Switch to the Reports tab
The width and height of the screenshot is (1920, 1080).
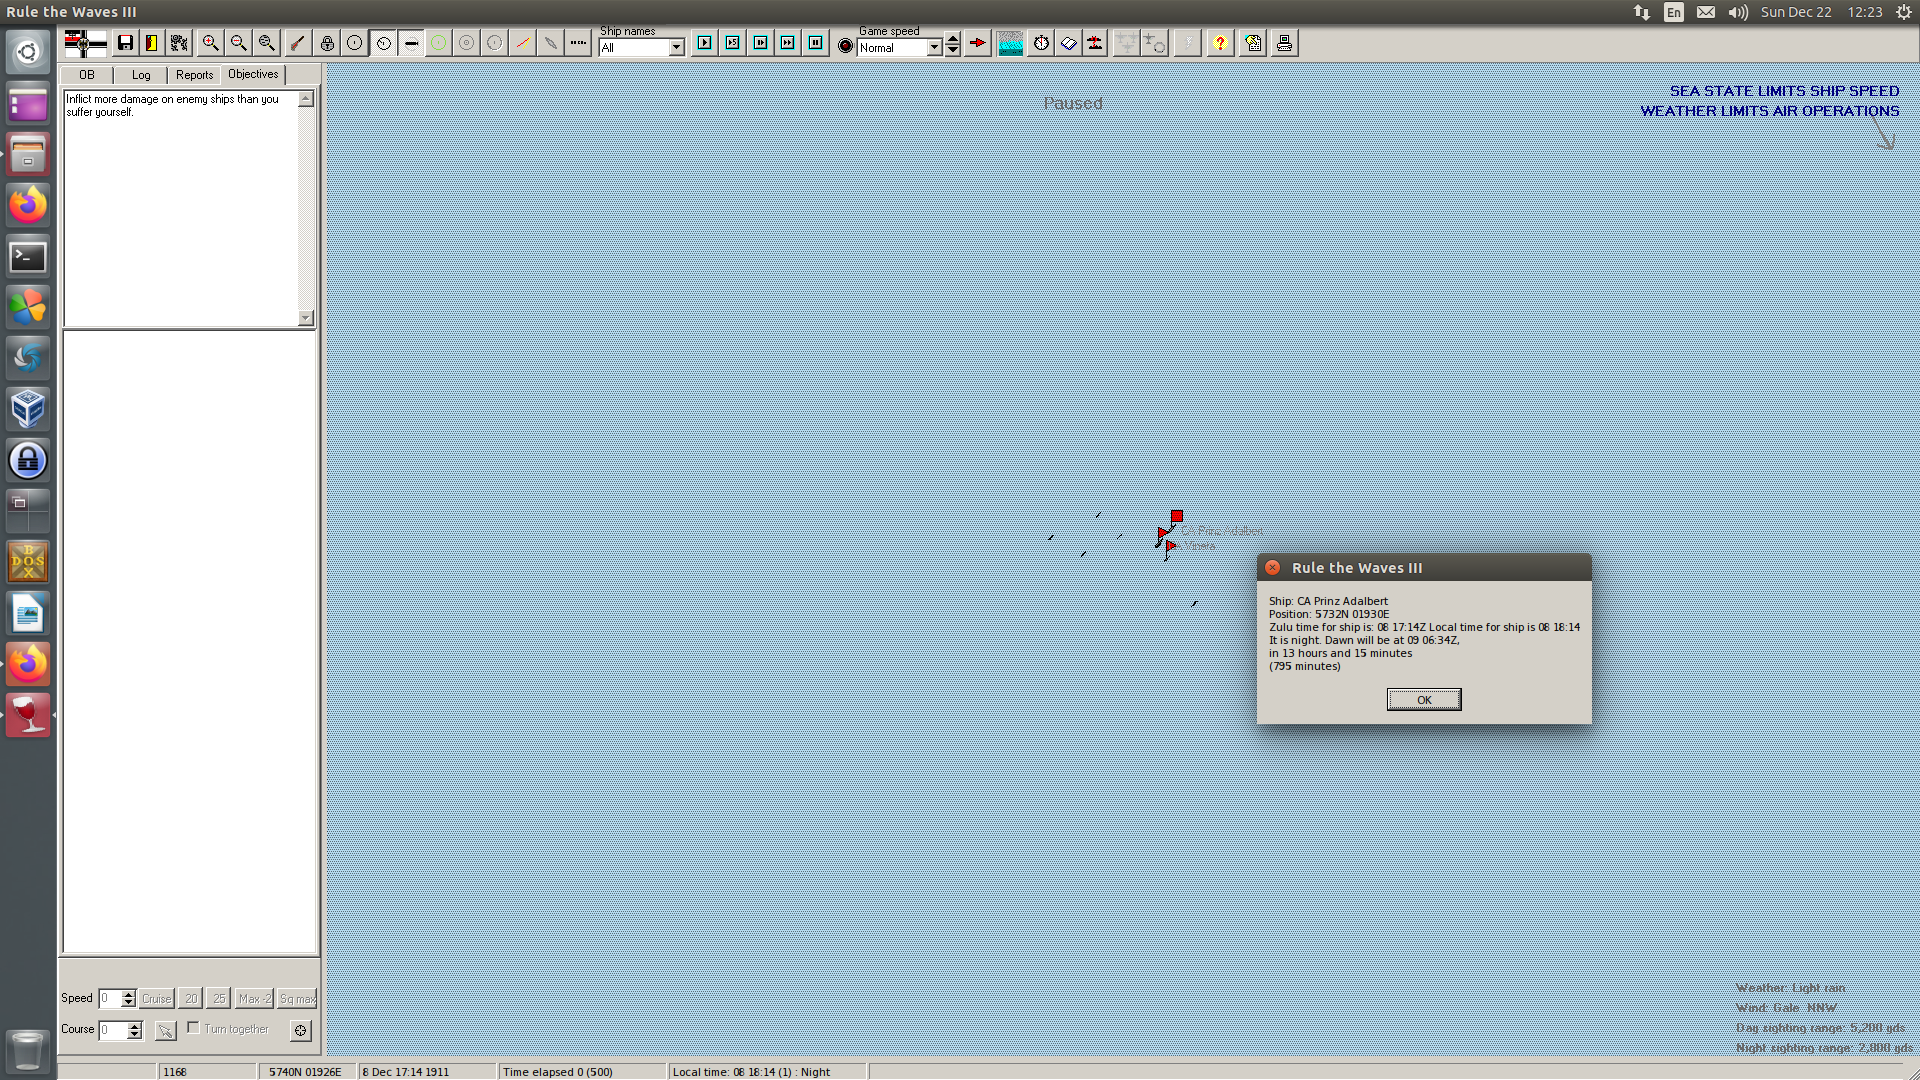point(195,75)
